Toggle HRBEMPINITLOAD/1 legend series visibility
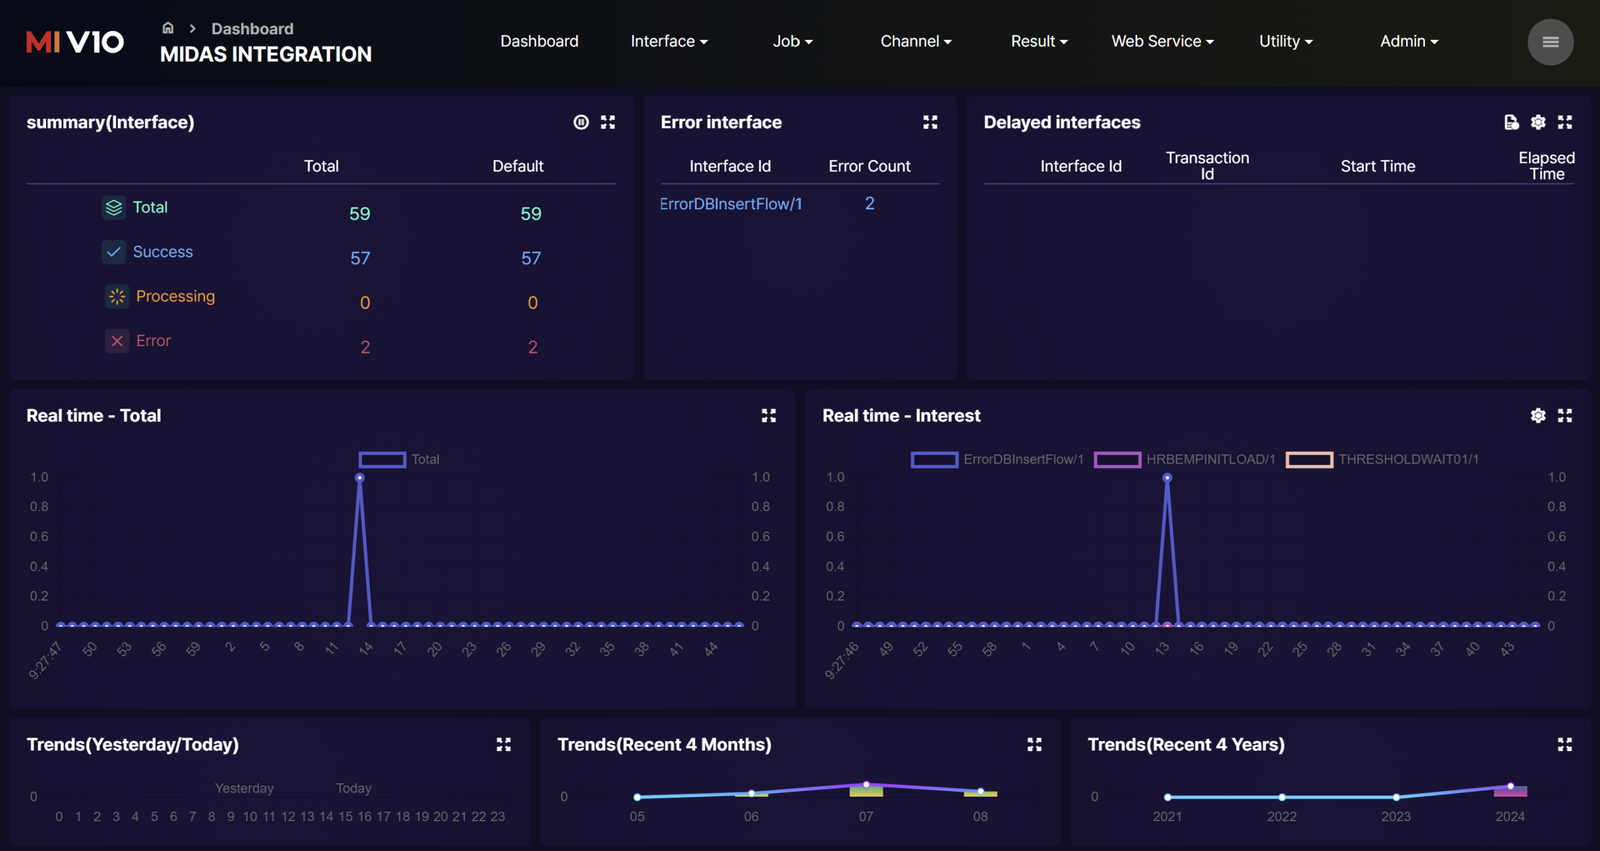Viewport: 1600px width, 851px height. coord(1117,459)
